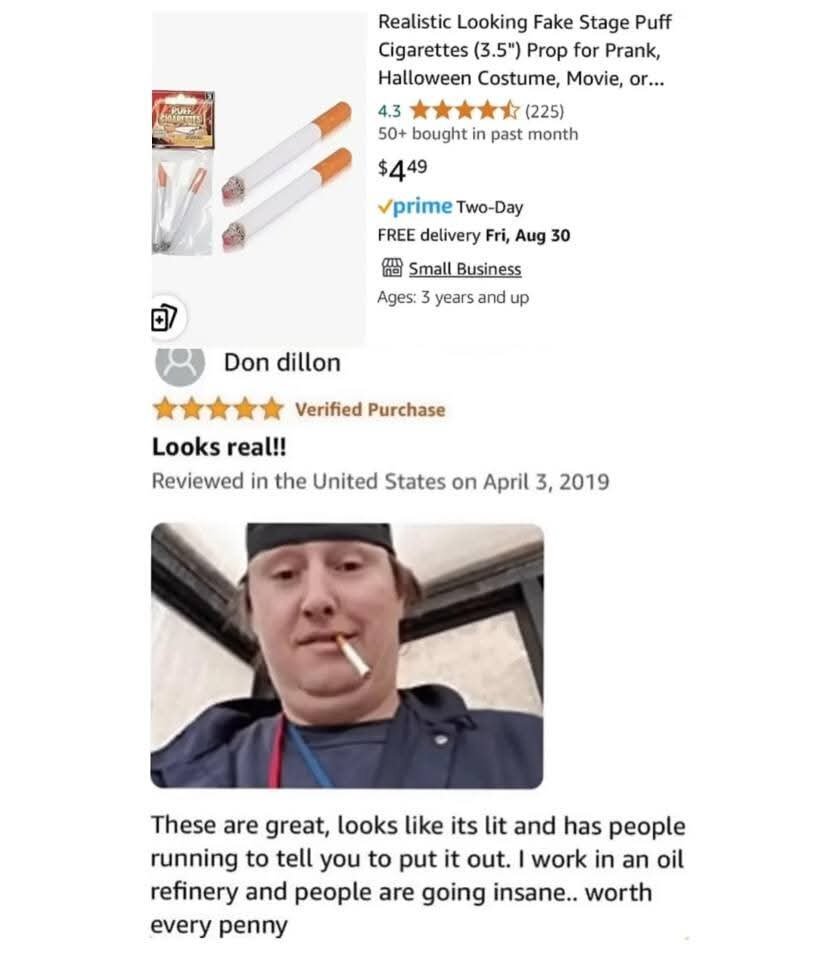
Task: Click the Reviewed in the United States date line
Action: tap(380, 481)
